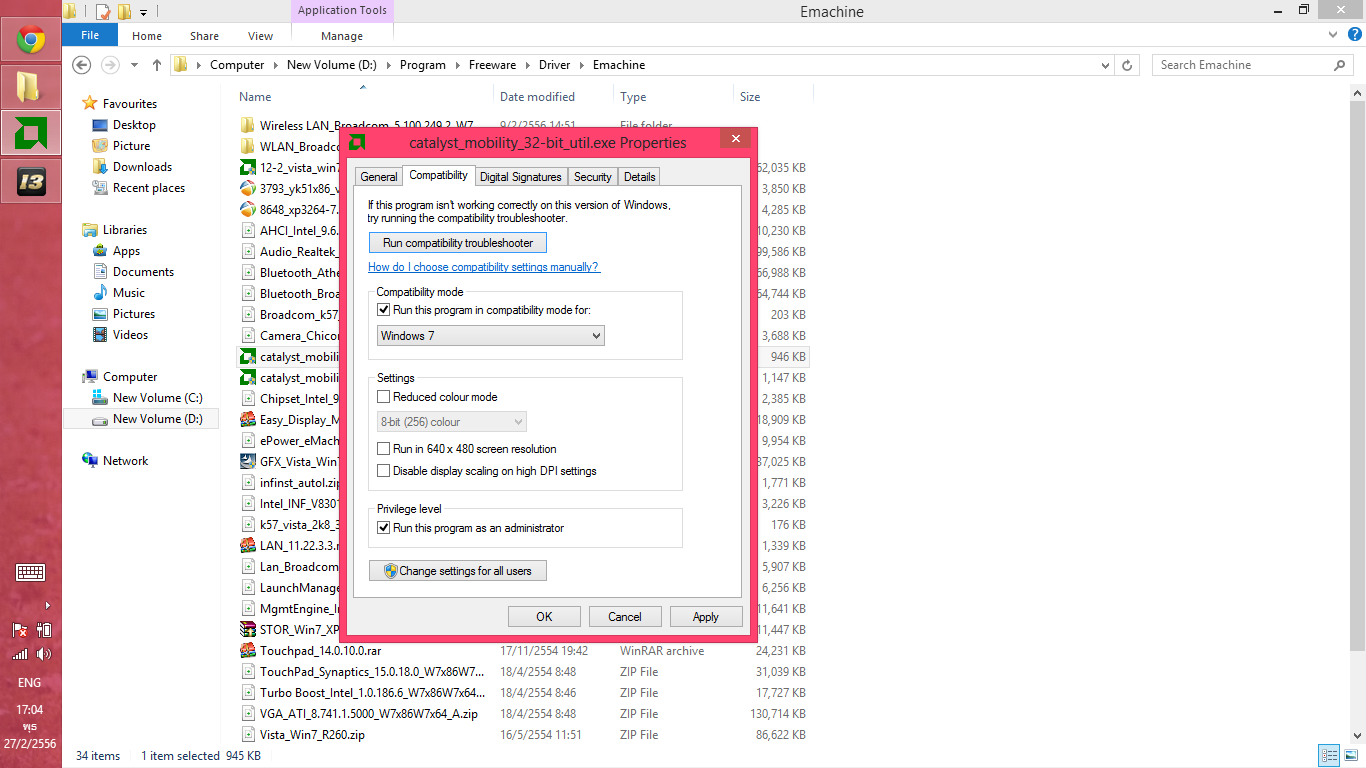Open the Digital Signatures tab
This screenshot has width=1366, height=768.
(520, 177)
